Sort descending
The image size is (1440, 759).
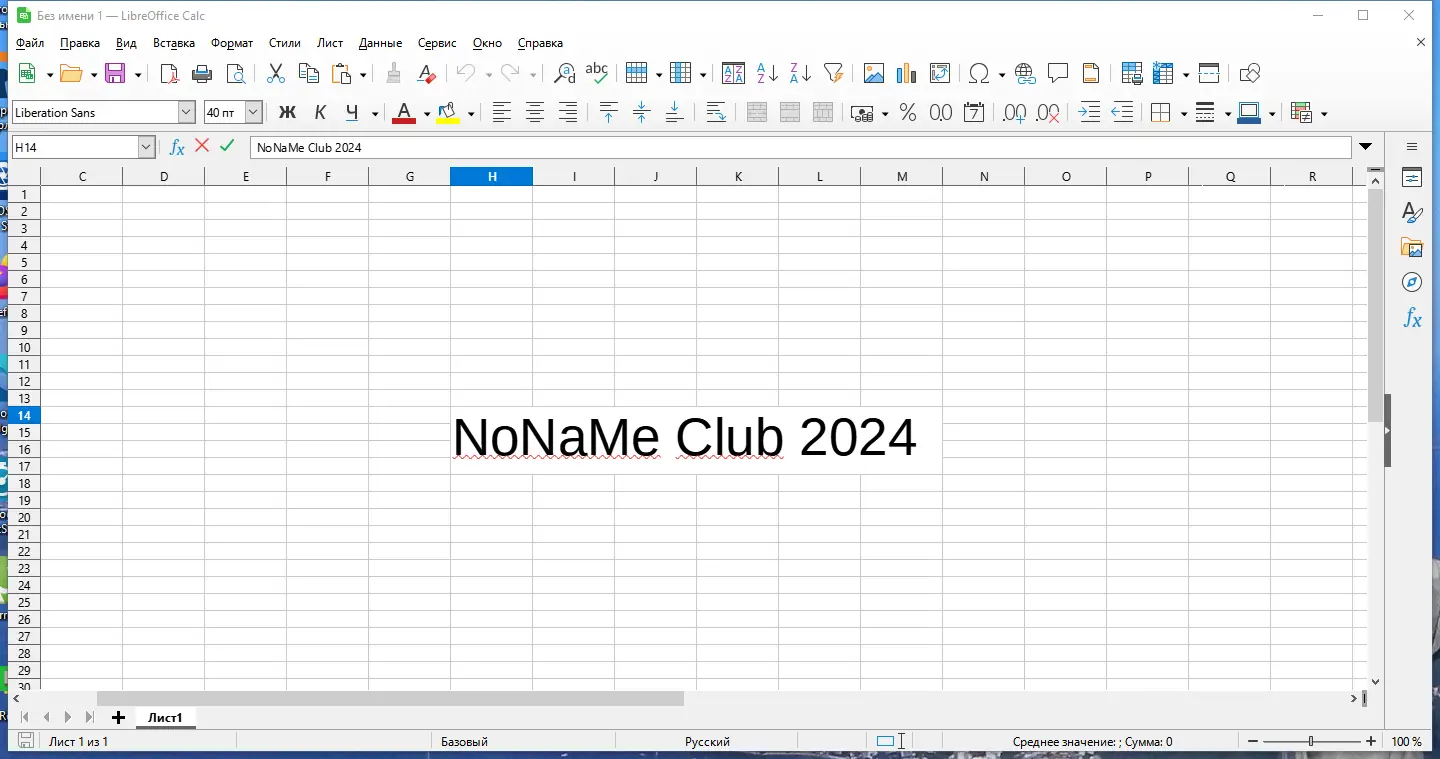point(800,73)
